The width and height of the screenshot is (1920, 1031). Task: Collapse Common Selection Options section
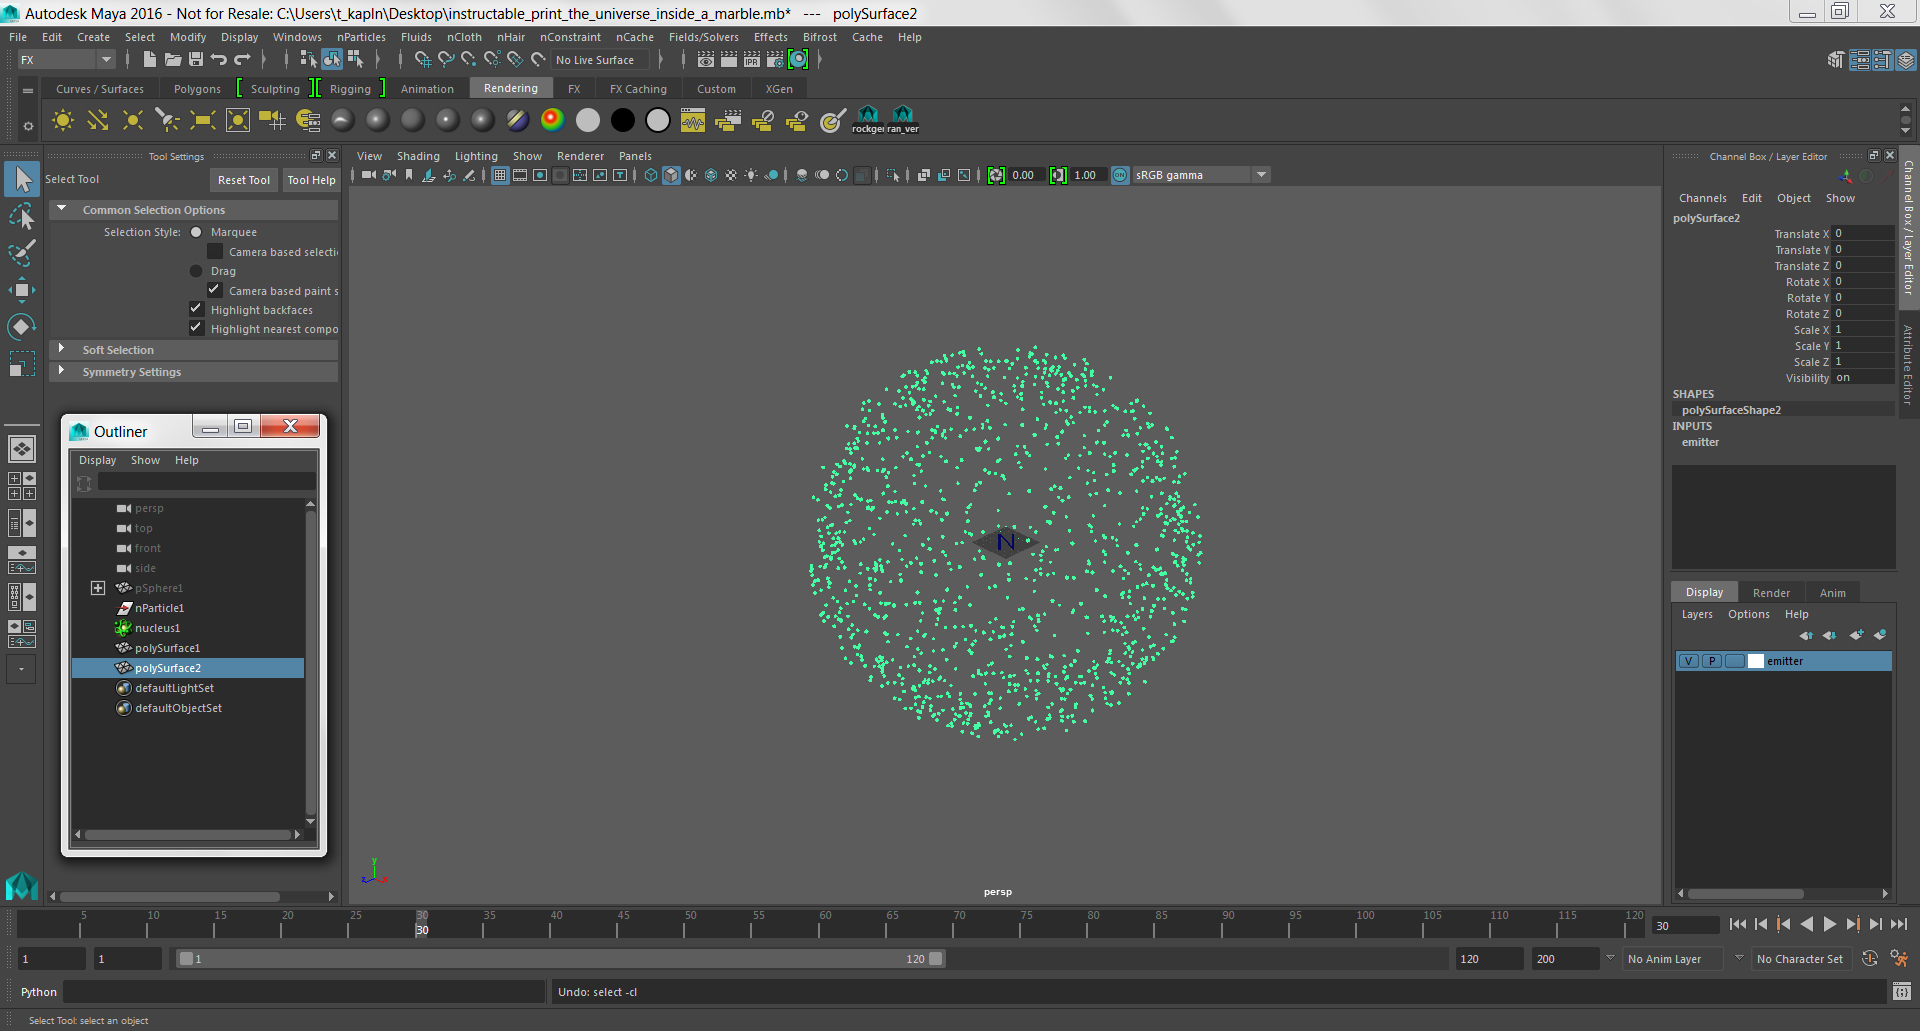pyautogui.click(x=62, y=209)
